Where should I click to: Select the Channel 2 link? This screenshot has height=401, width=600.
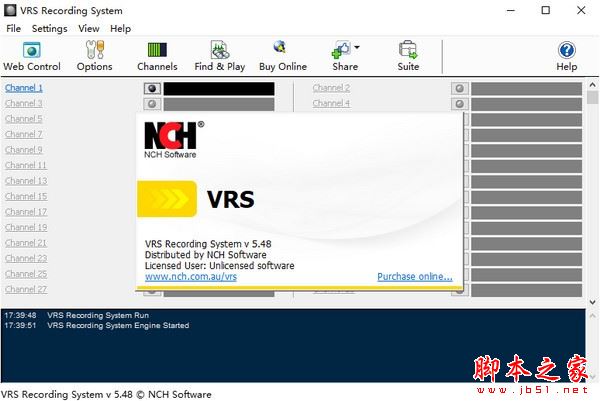[331, 88]
